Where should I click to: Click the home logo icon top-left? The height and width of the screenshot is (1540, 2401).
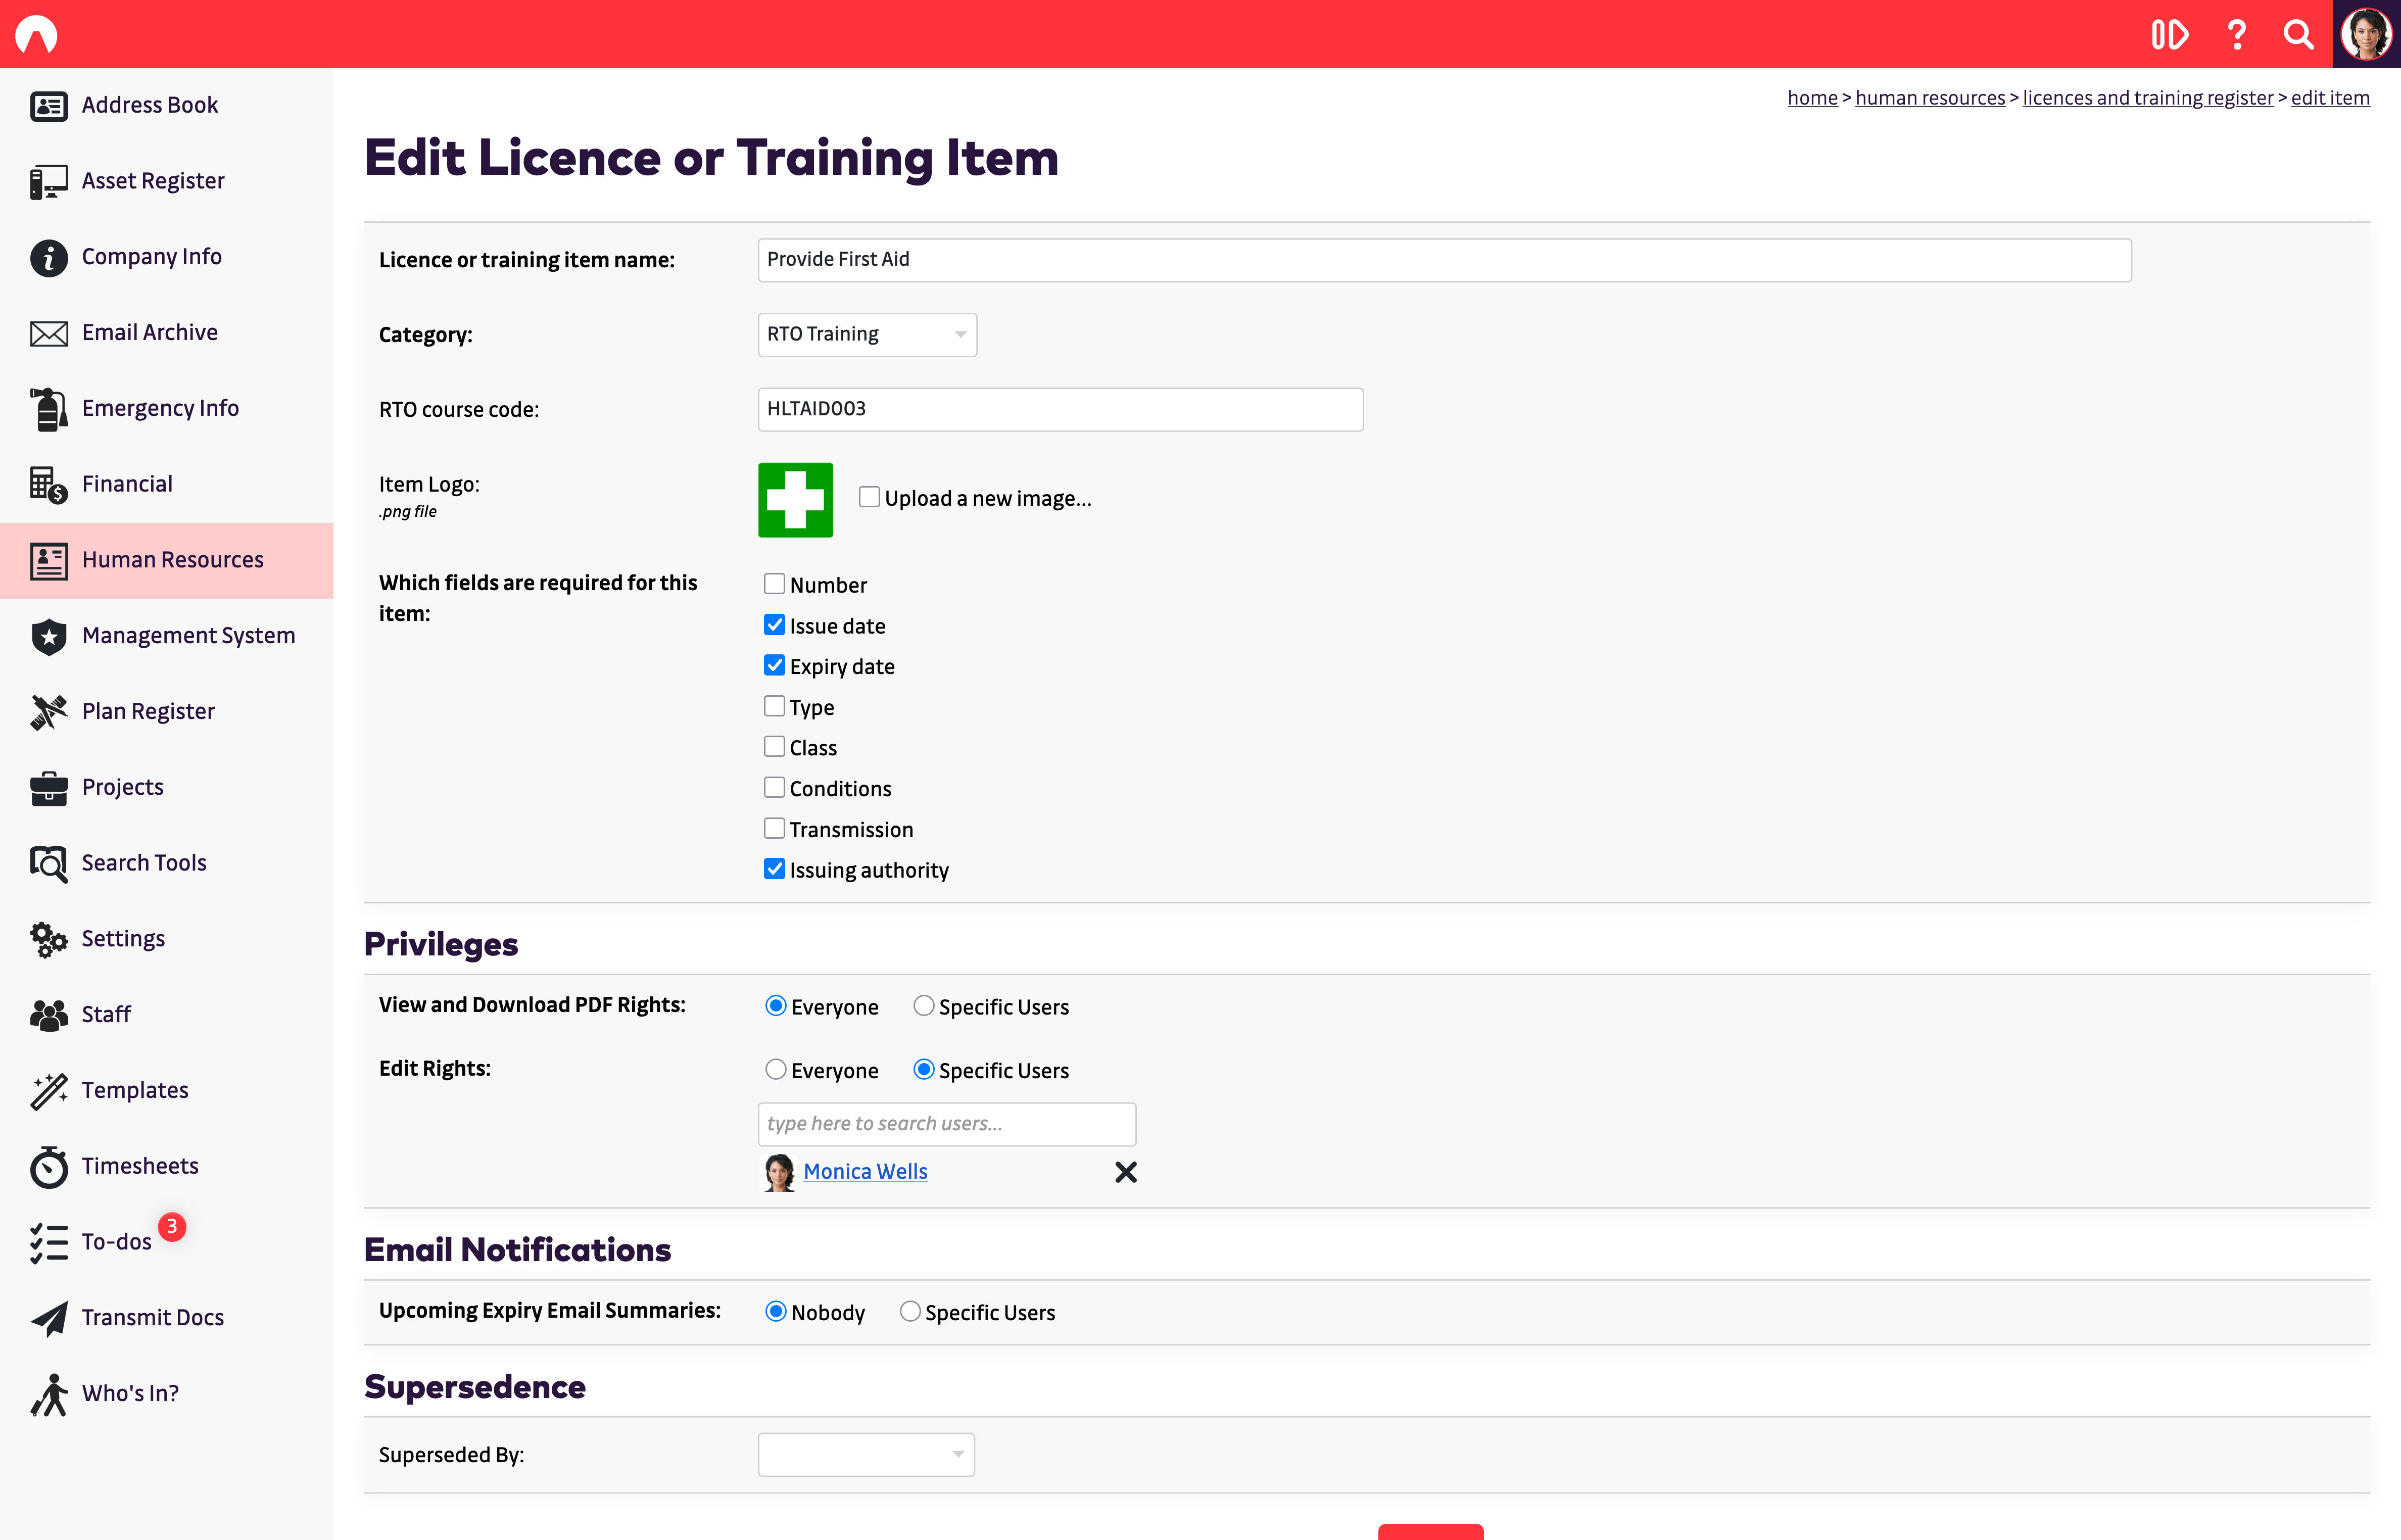point(37,35)
